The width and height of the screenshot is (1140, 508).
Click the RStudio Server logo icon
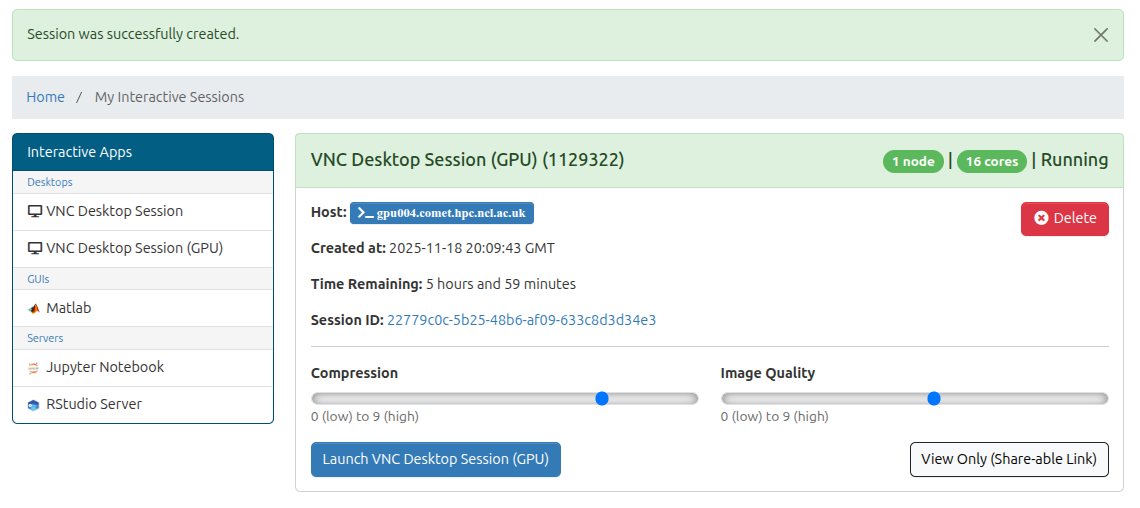pyautogui.click(x=35, y=405)
